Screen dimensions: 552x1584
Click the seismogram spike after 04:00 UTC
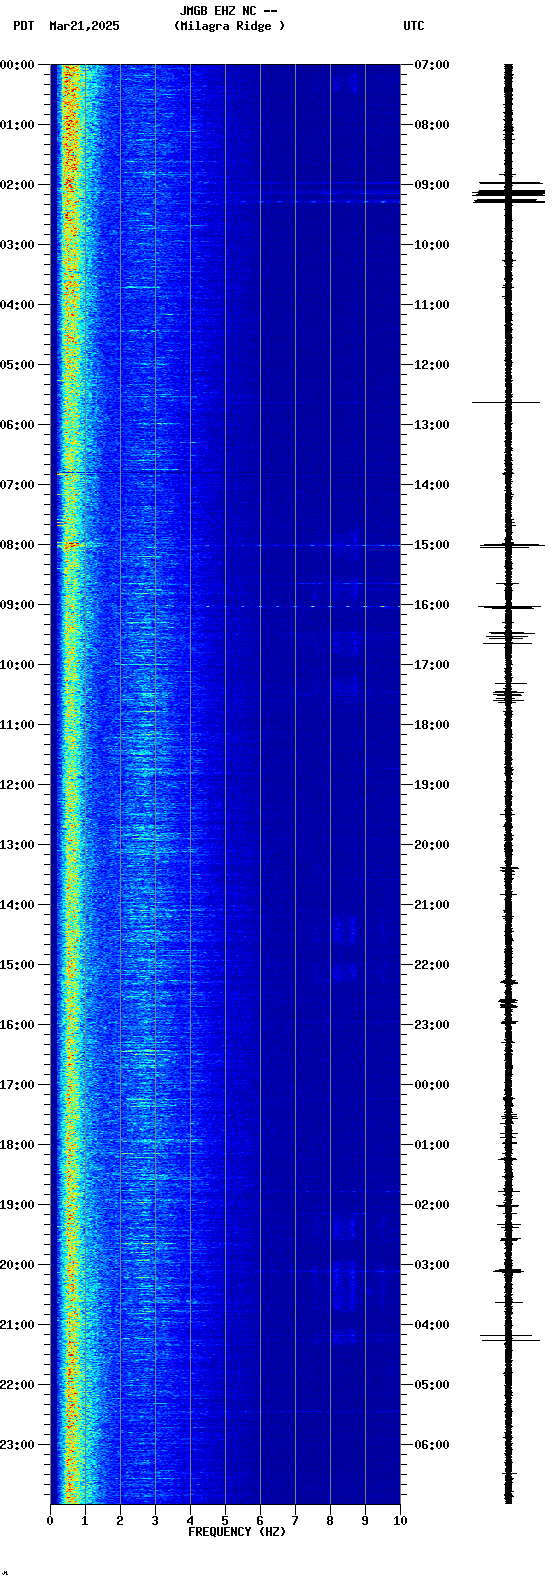pos(510,1337)
